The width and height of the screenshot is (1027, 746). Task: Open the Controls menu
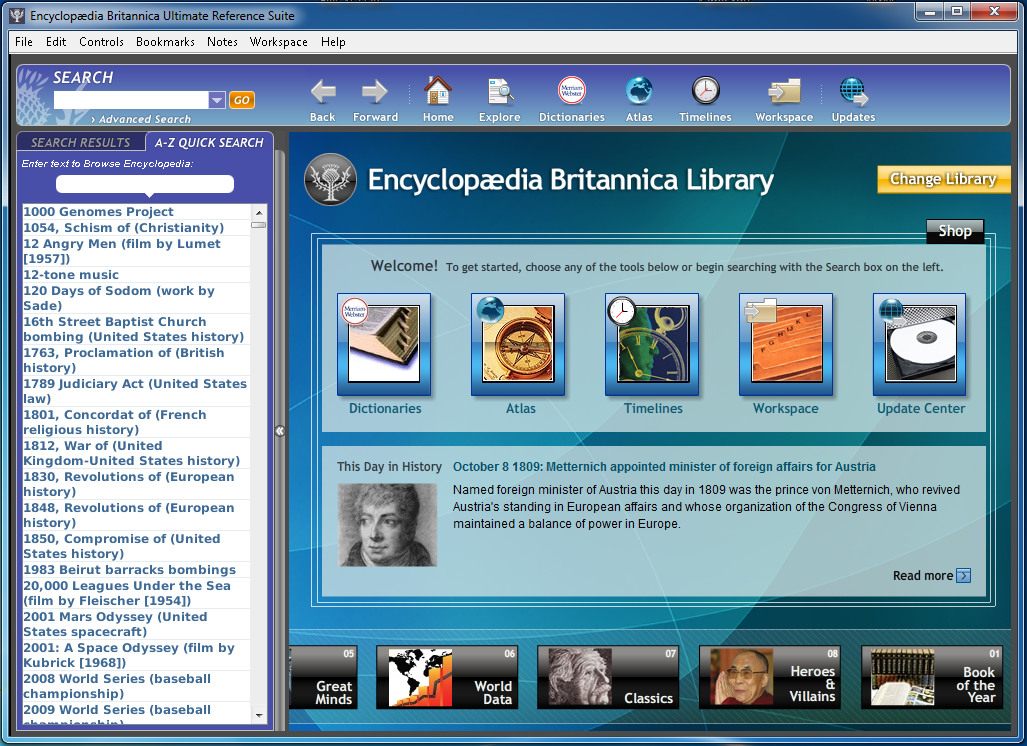(x=102, y=42)
